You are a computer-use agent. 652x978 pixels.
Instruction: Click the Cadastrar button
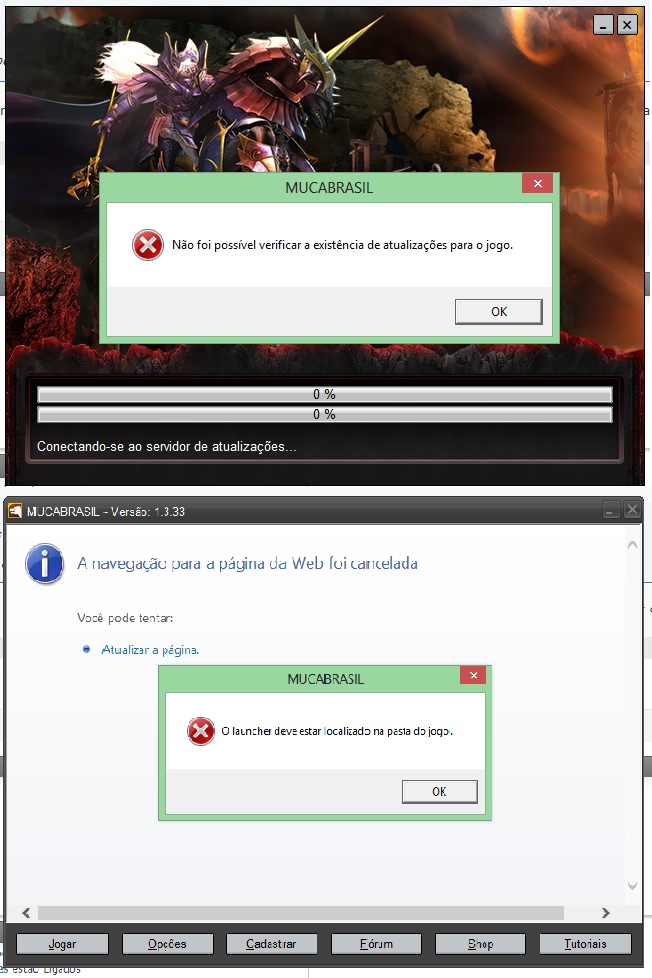click(x=271, y=944)
